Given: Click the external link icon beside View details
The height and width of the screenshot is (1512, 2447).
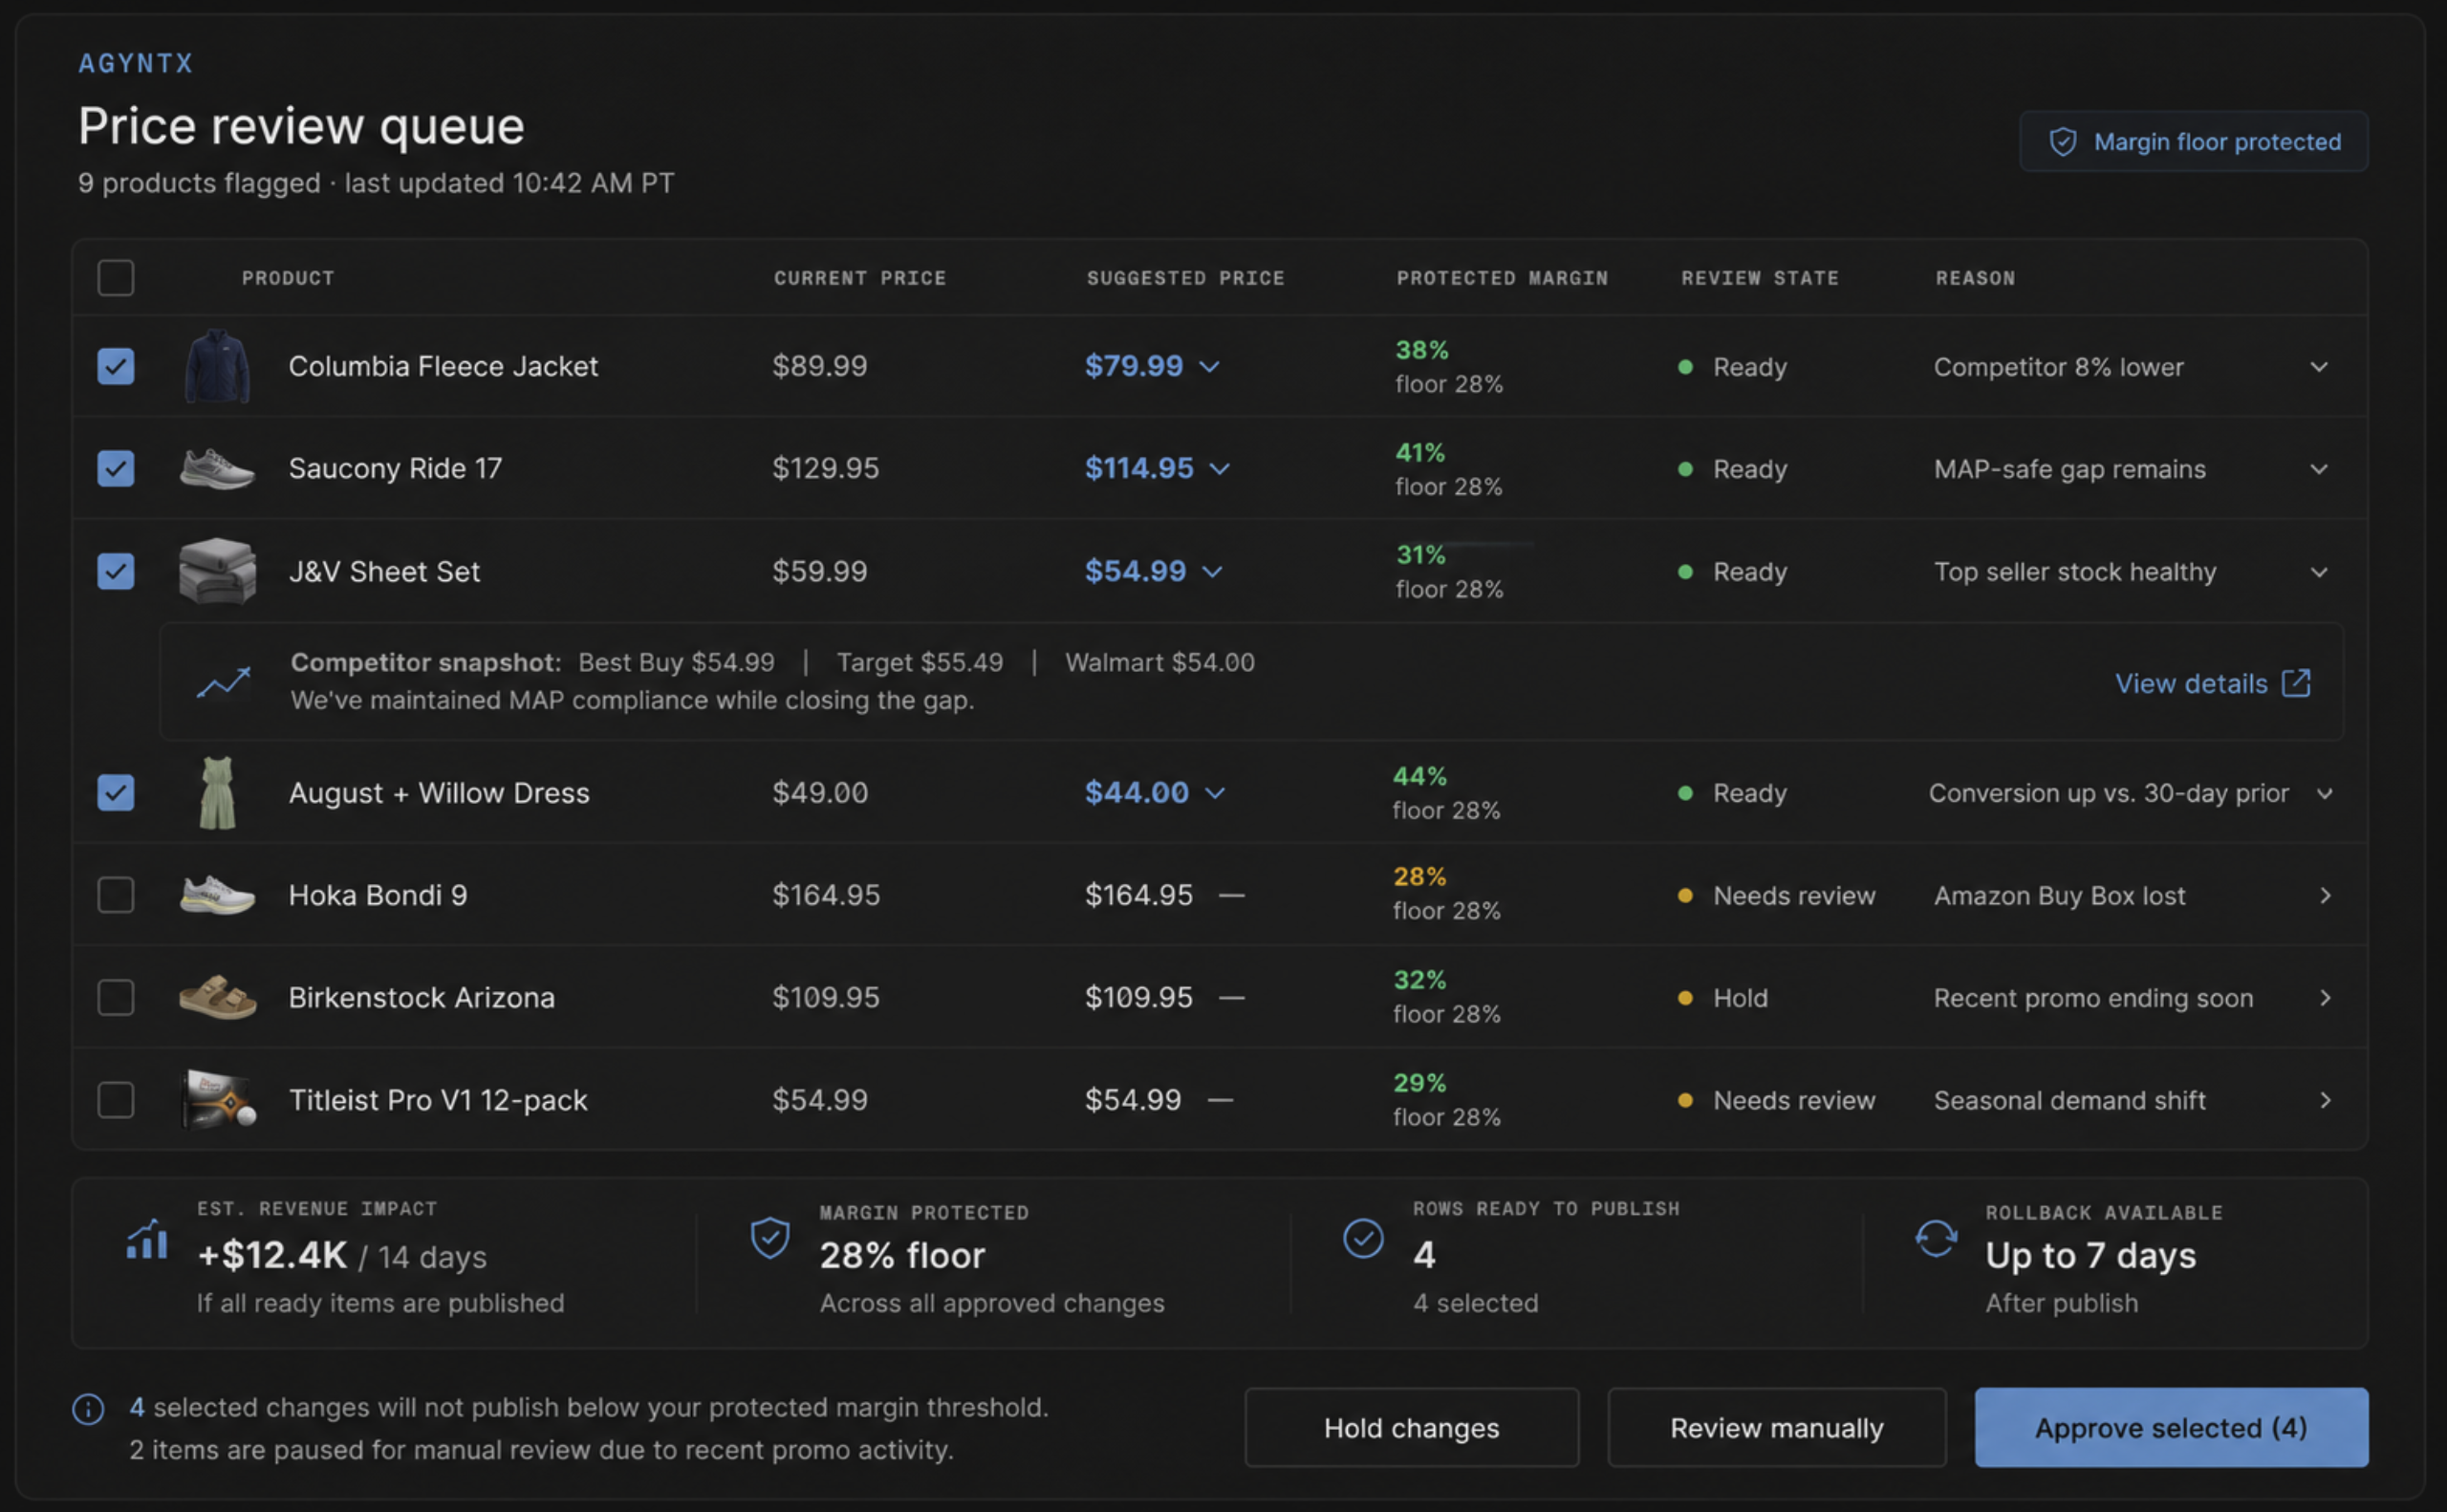Looking at the screenshot, I should [x=2296, y=683].
